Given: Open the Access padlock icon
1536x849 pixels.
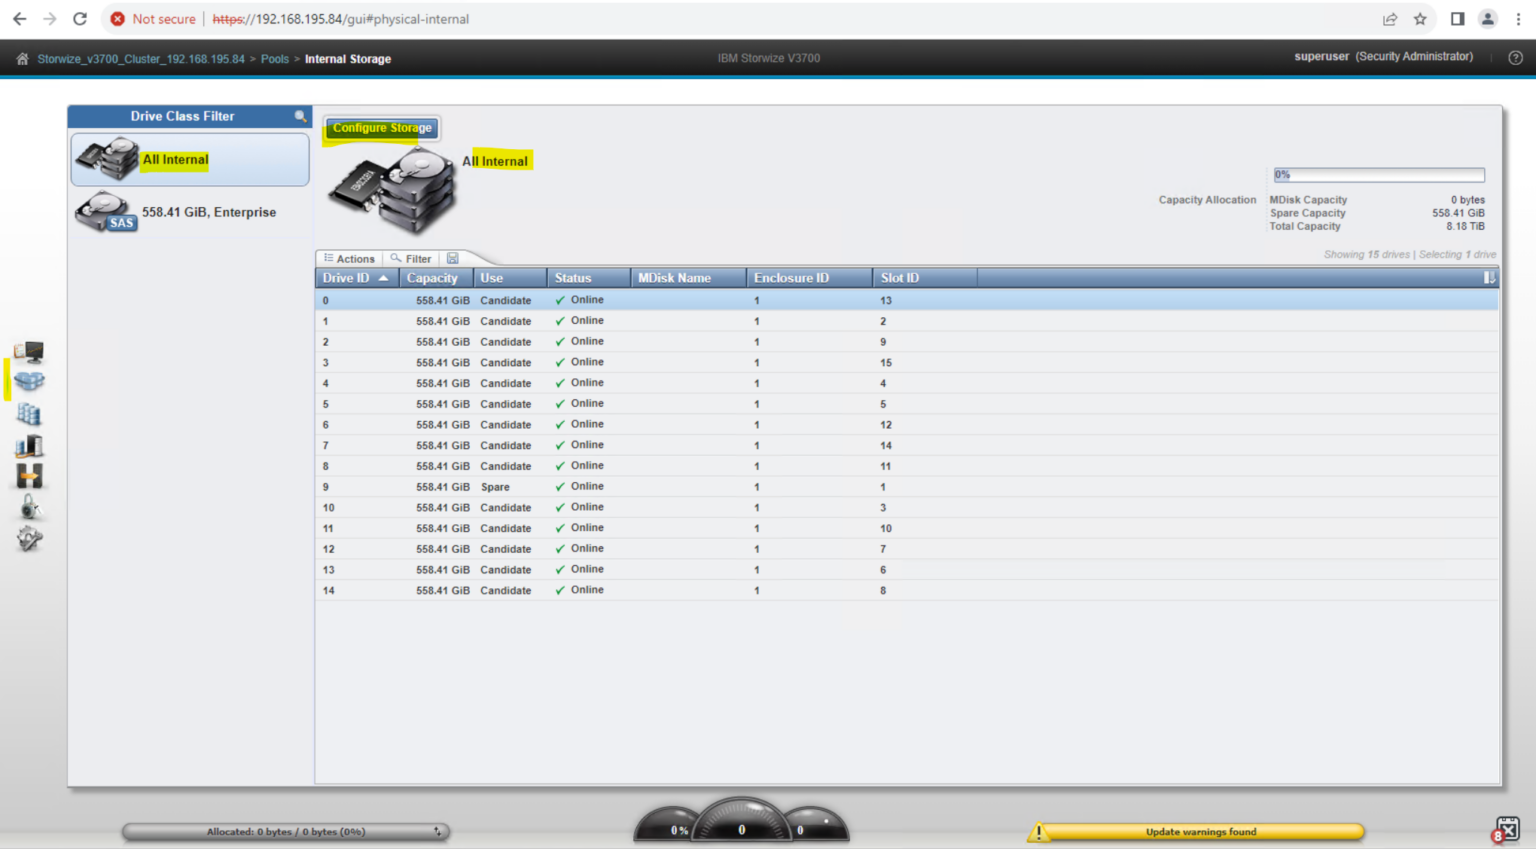Looking at the screenshot, I should click(x=29, y=508).
